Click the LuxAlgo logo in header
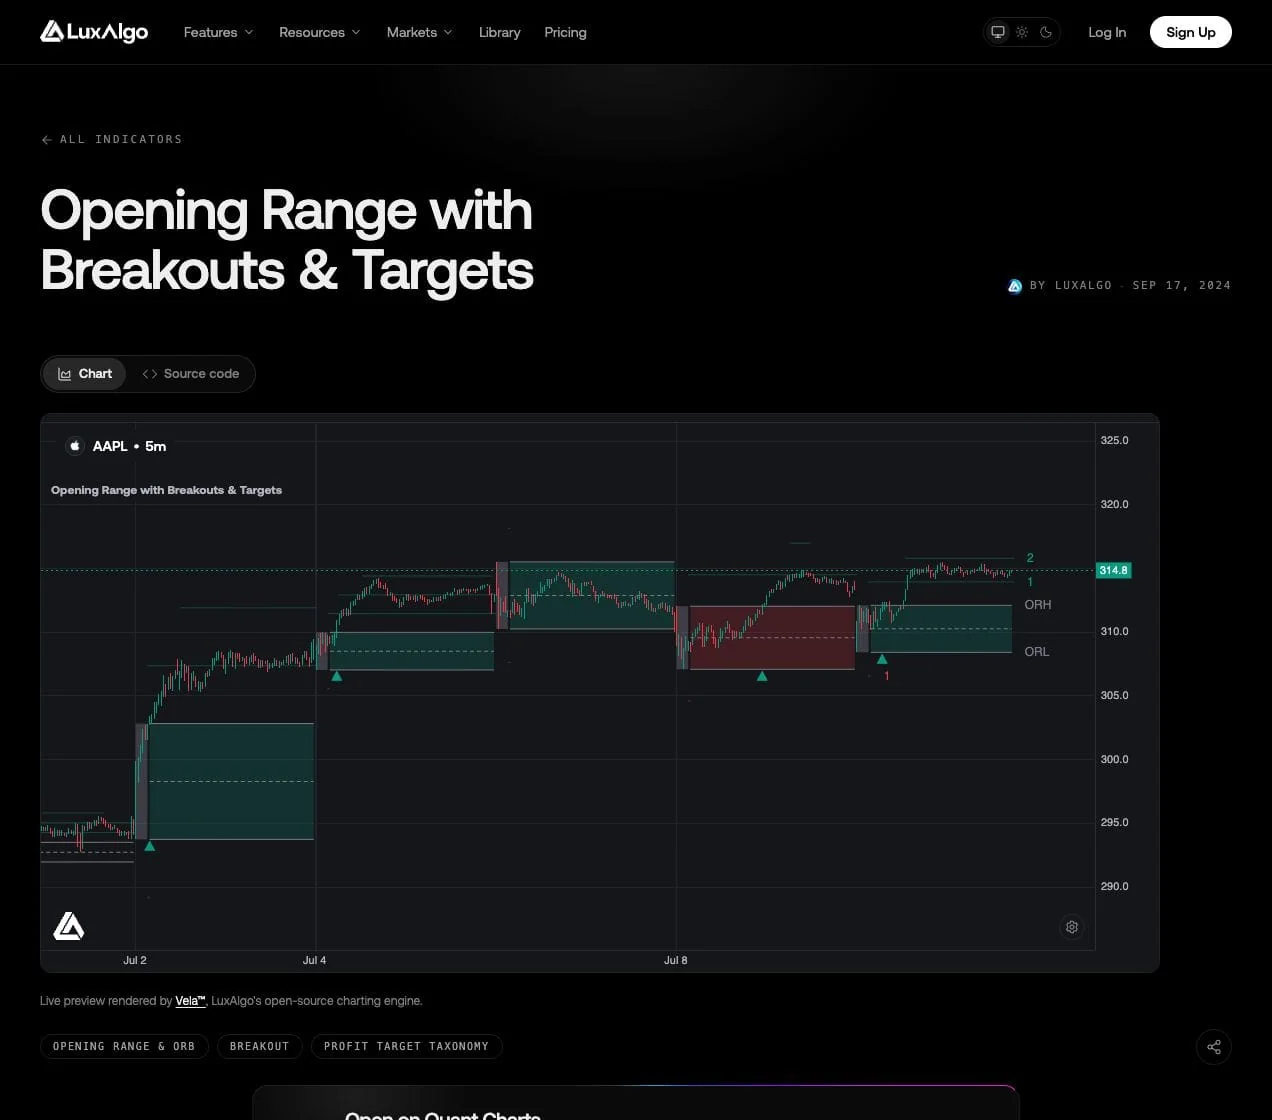Image resolution: width=1272 pixels, height=1120 pixels. (94, 32)
